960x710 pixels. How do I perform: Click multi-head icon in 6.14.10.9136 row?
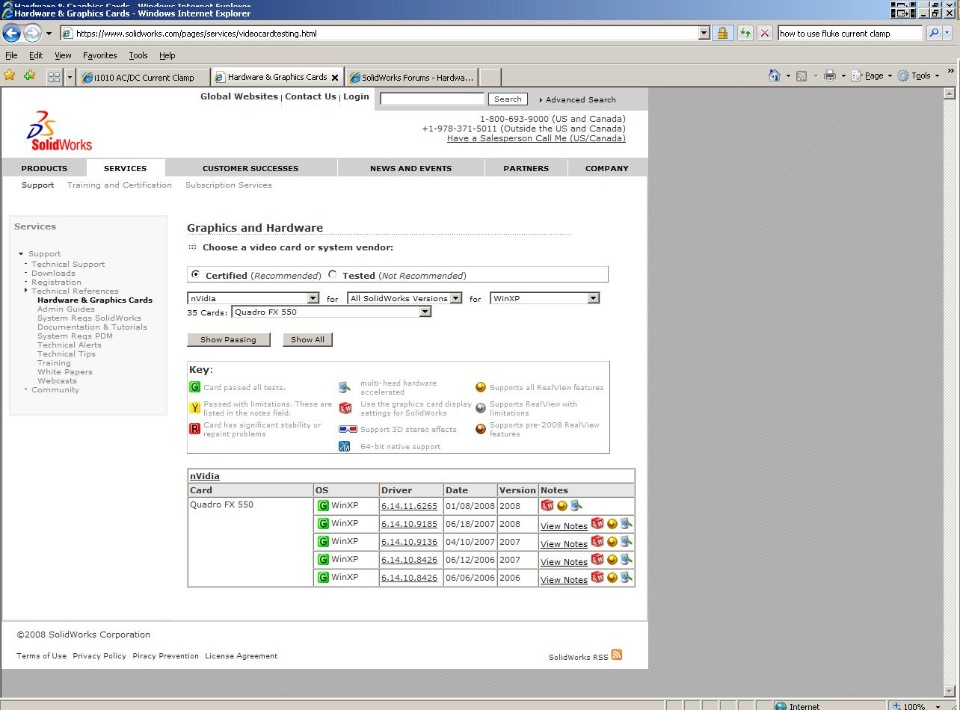tap(626, 541)
